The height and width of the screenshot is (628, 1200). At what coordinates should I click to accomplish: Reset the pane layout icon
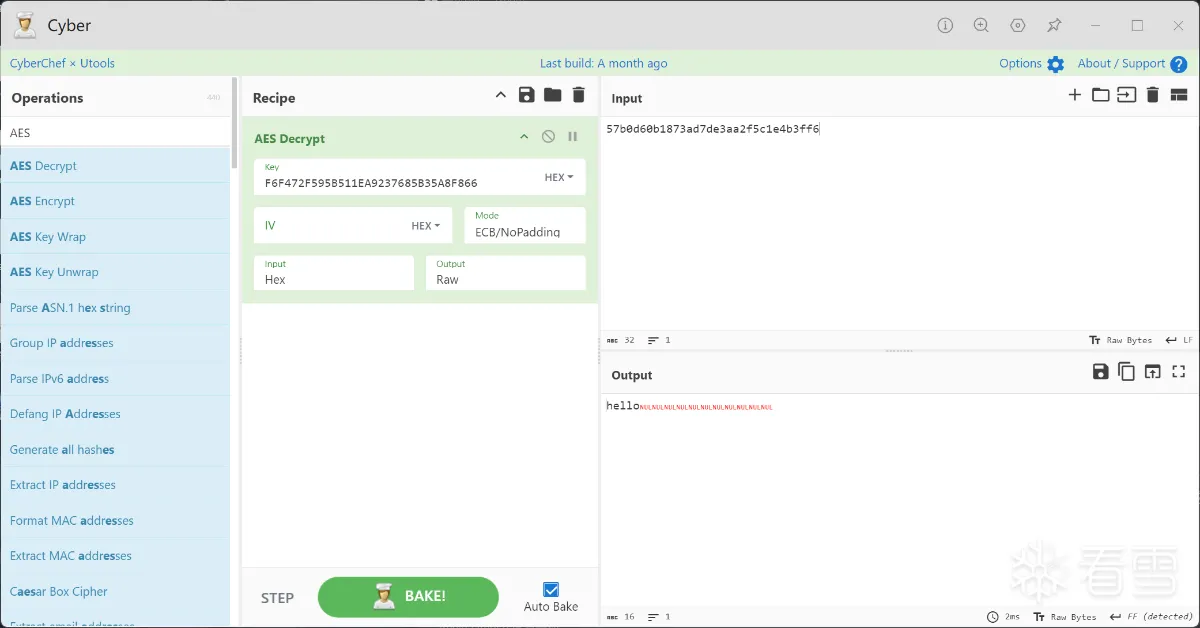(x=1179, y=95)
